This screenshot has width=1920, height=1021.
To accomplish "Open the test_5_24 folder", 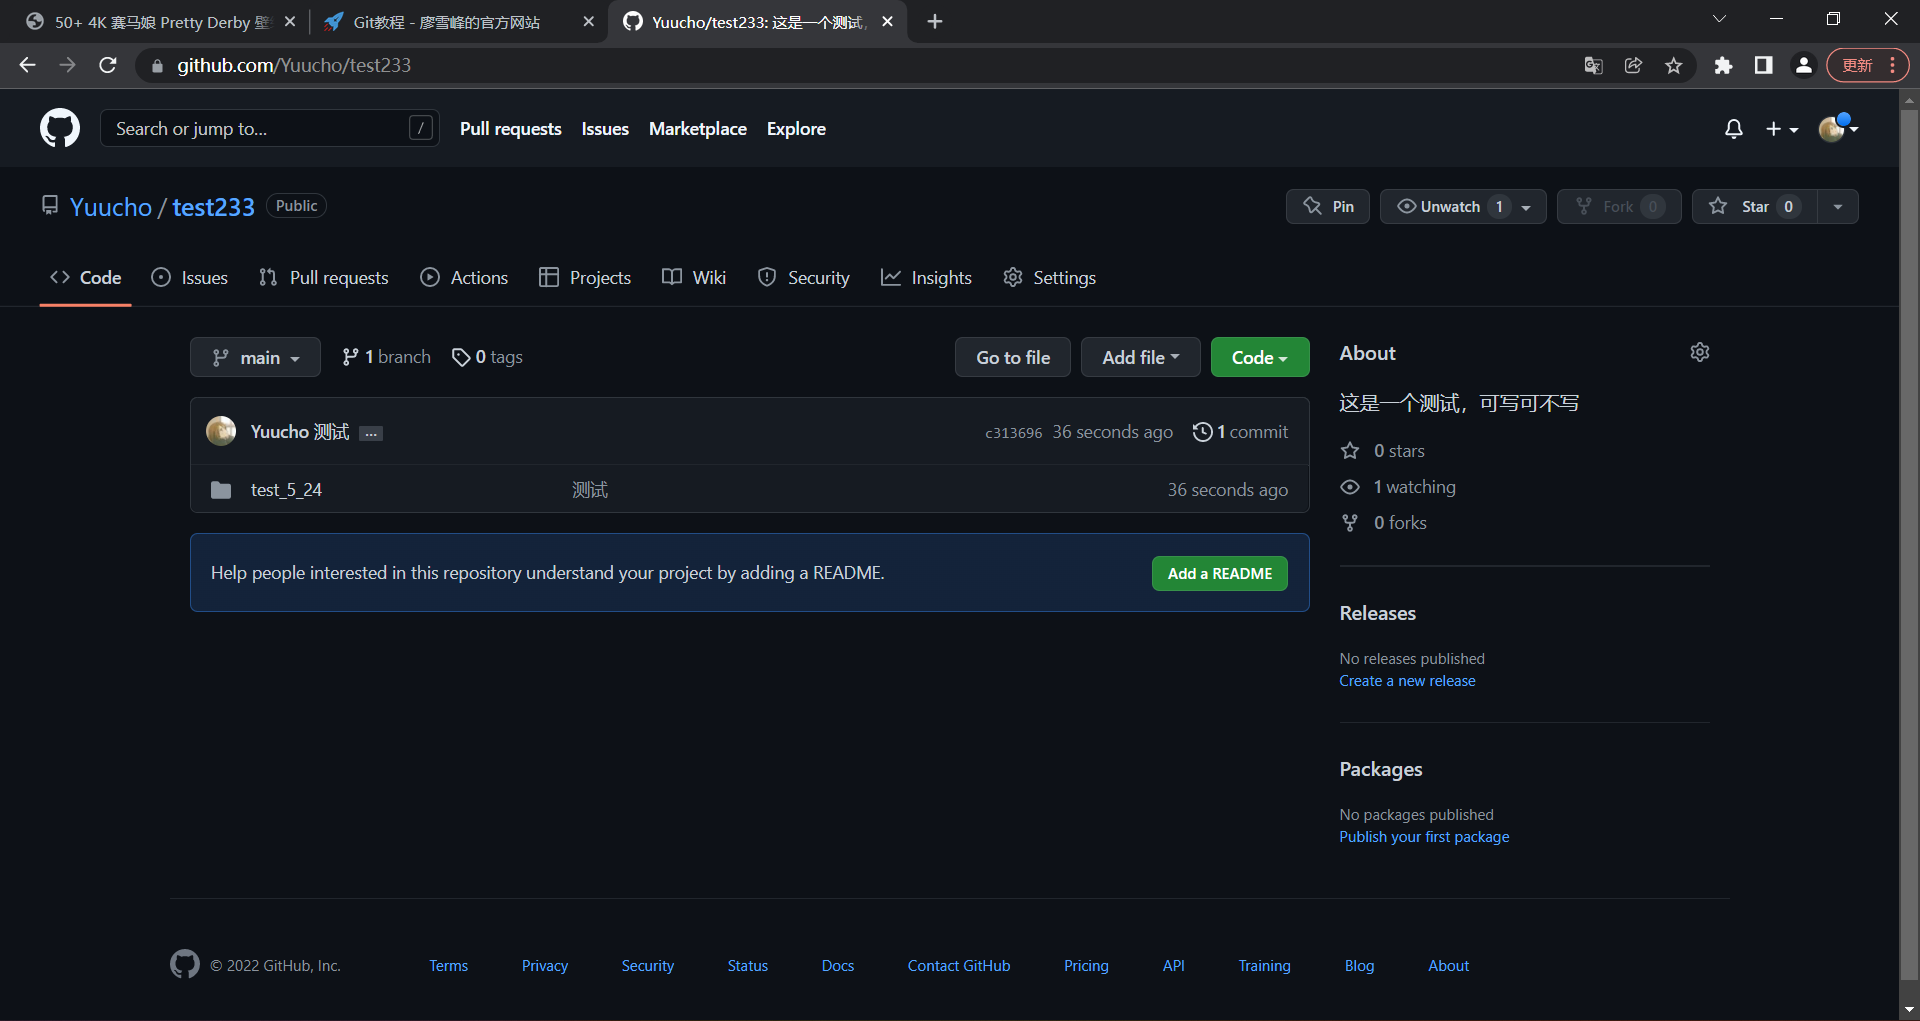I will point(286,490).
